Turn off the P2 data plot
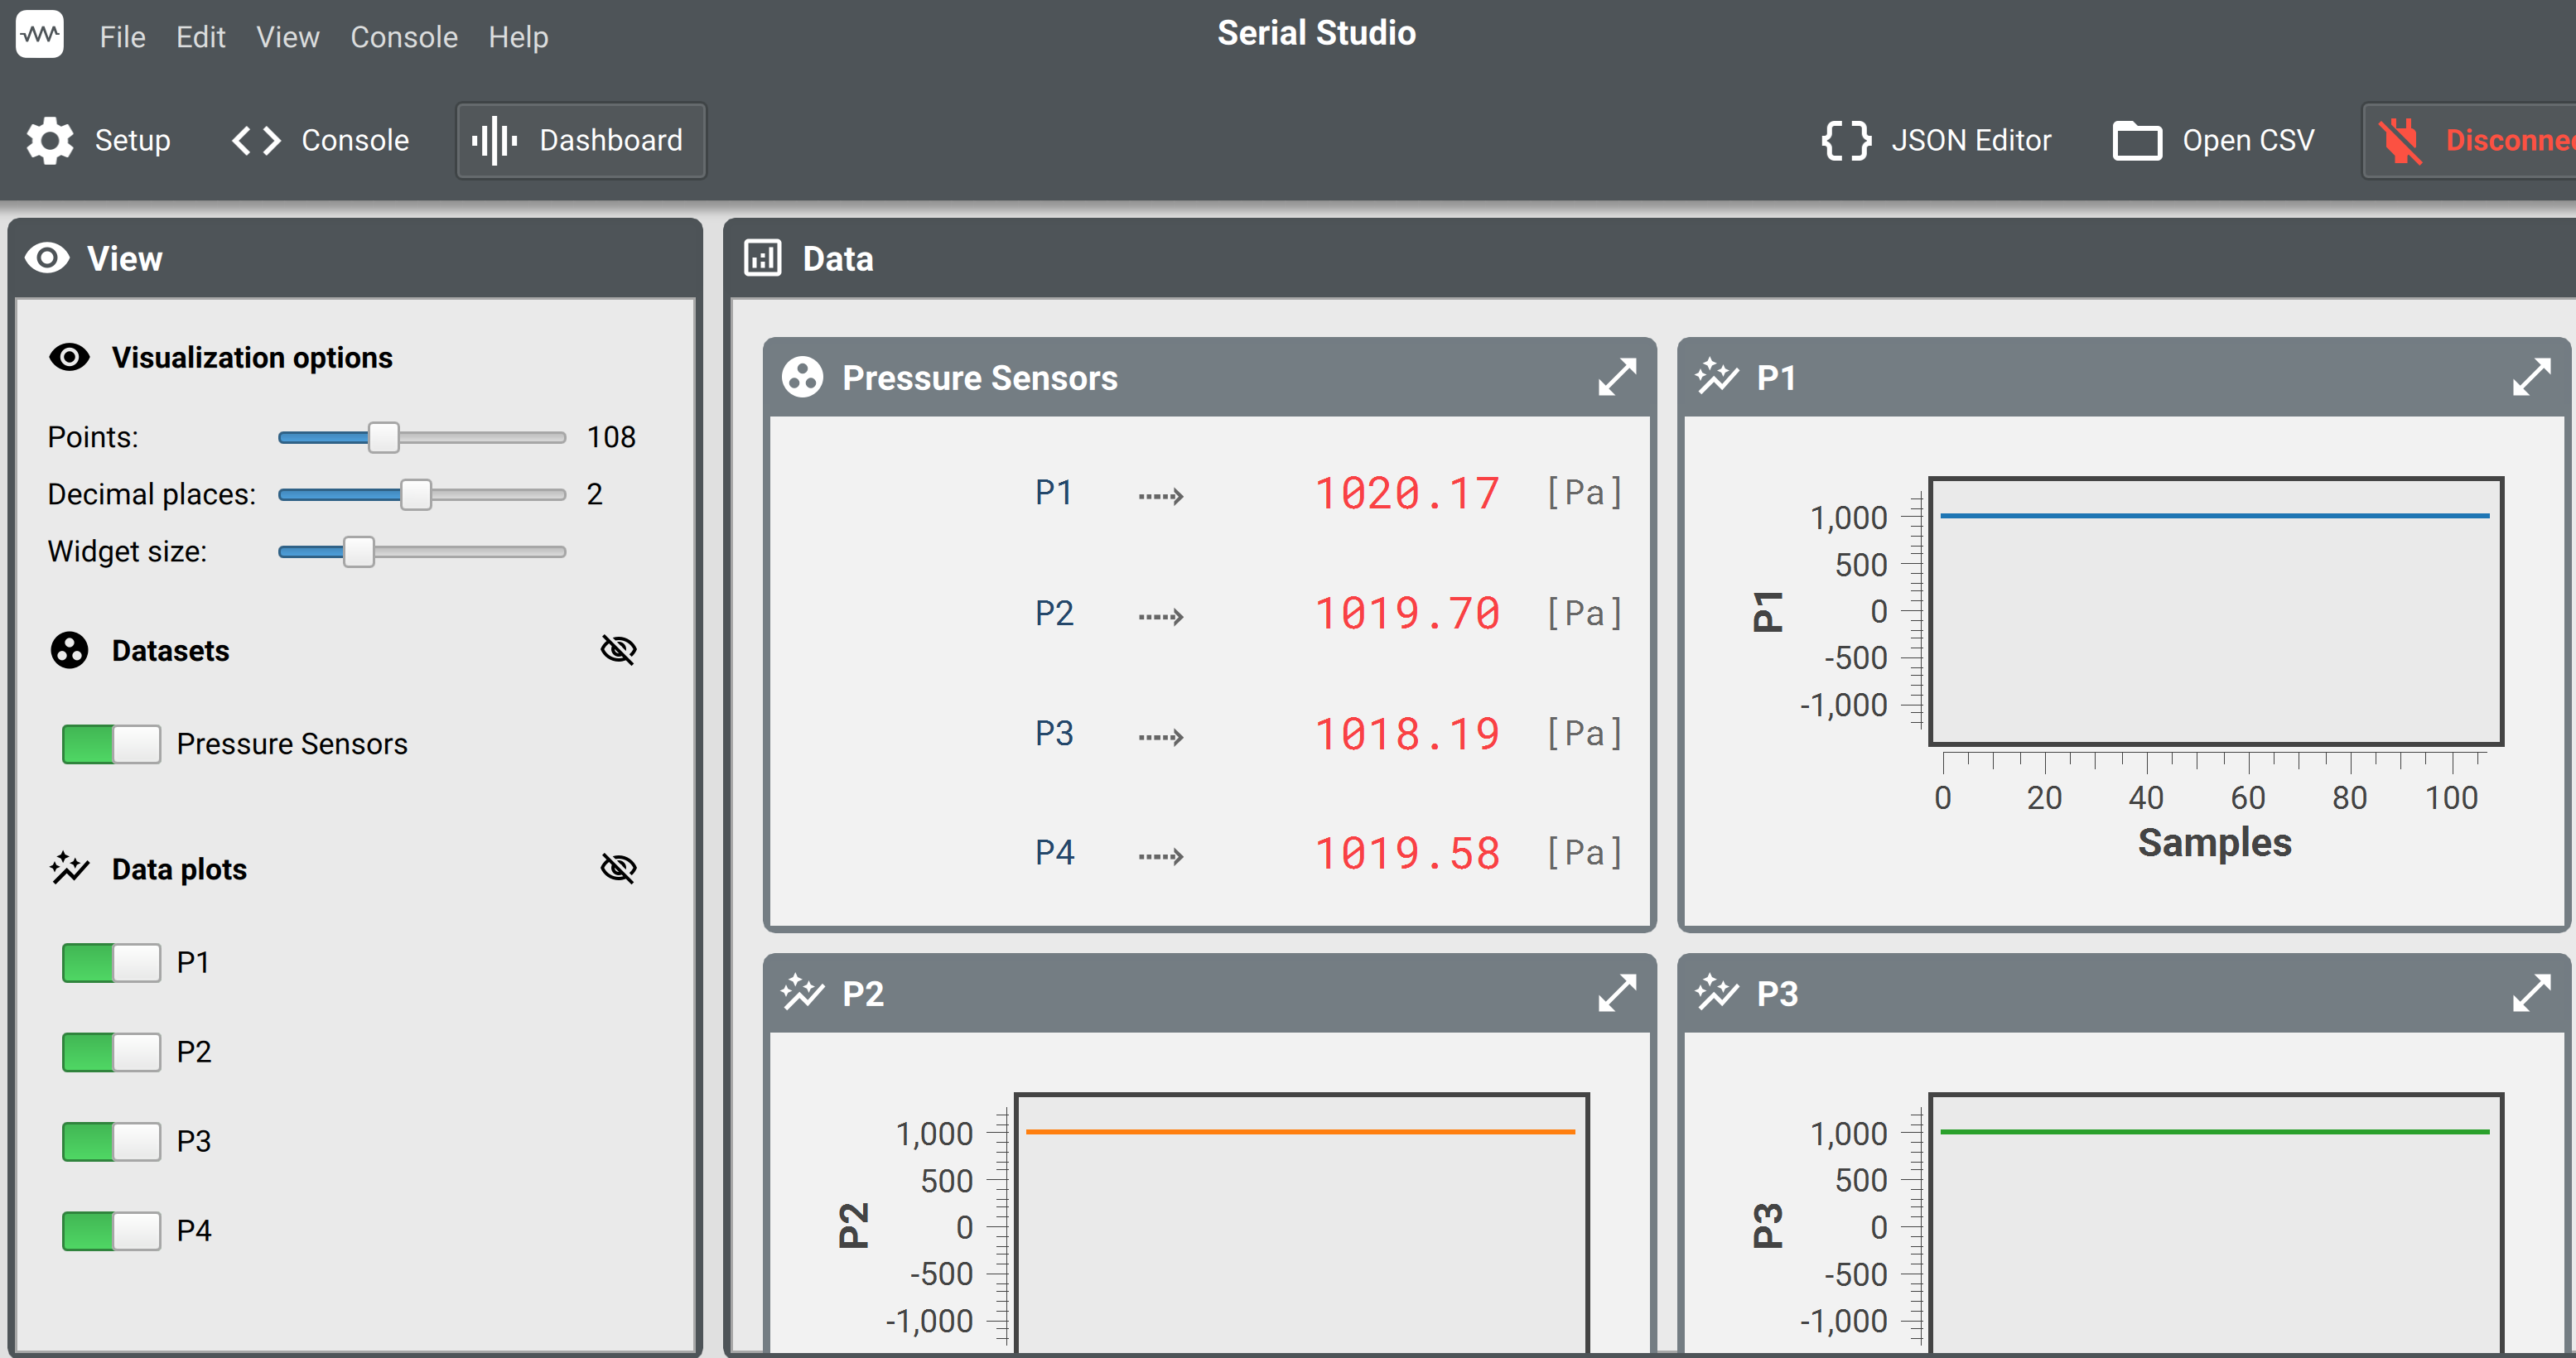The width and height of the screenshot is (2576, 1358). point(110,1051)
